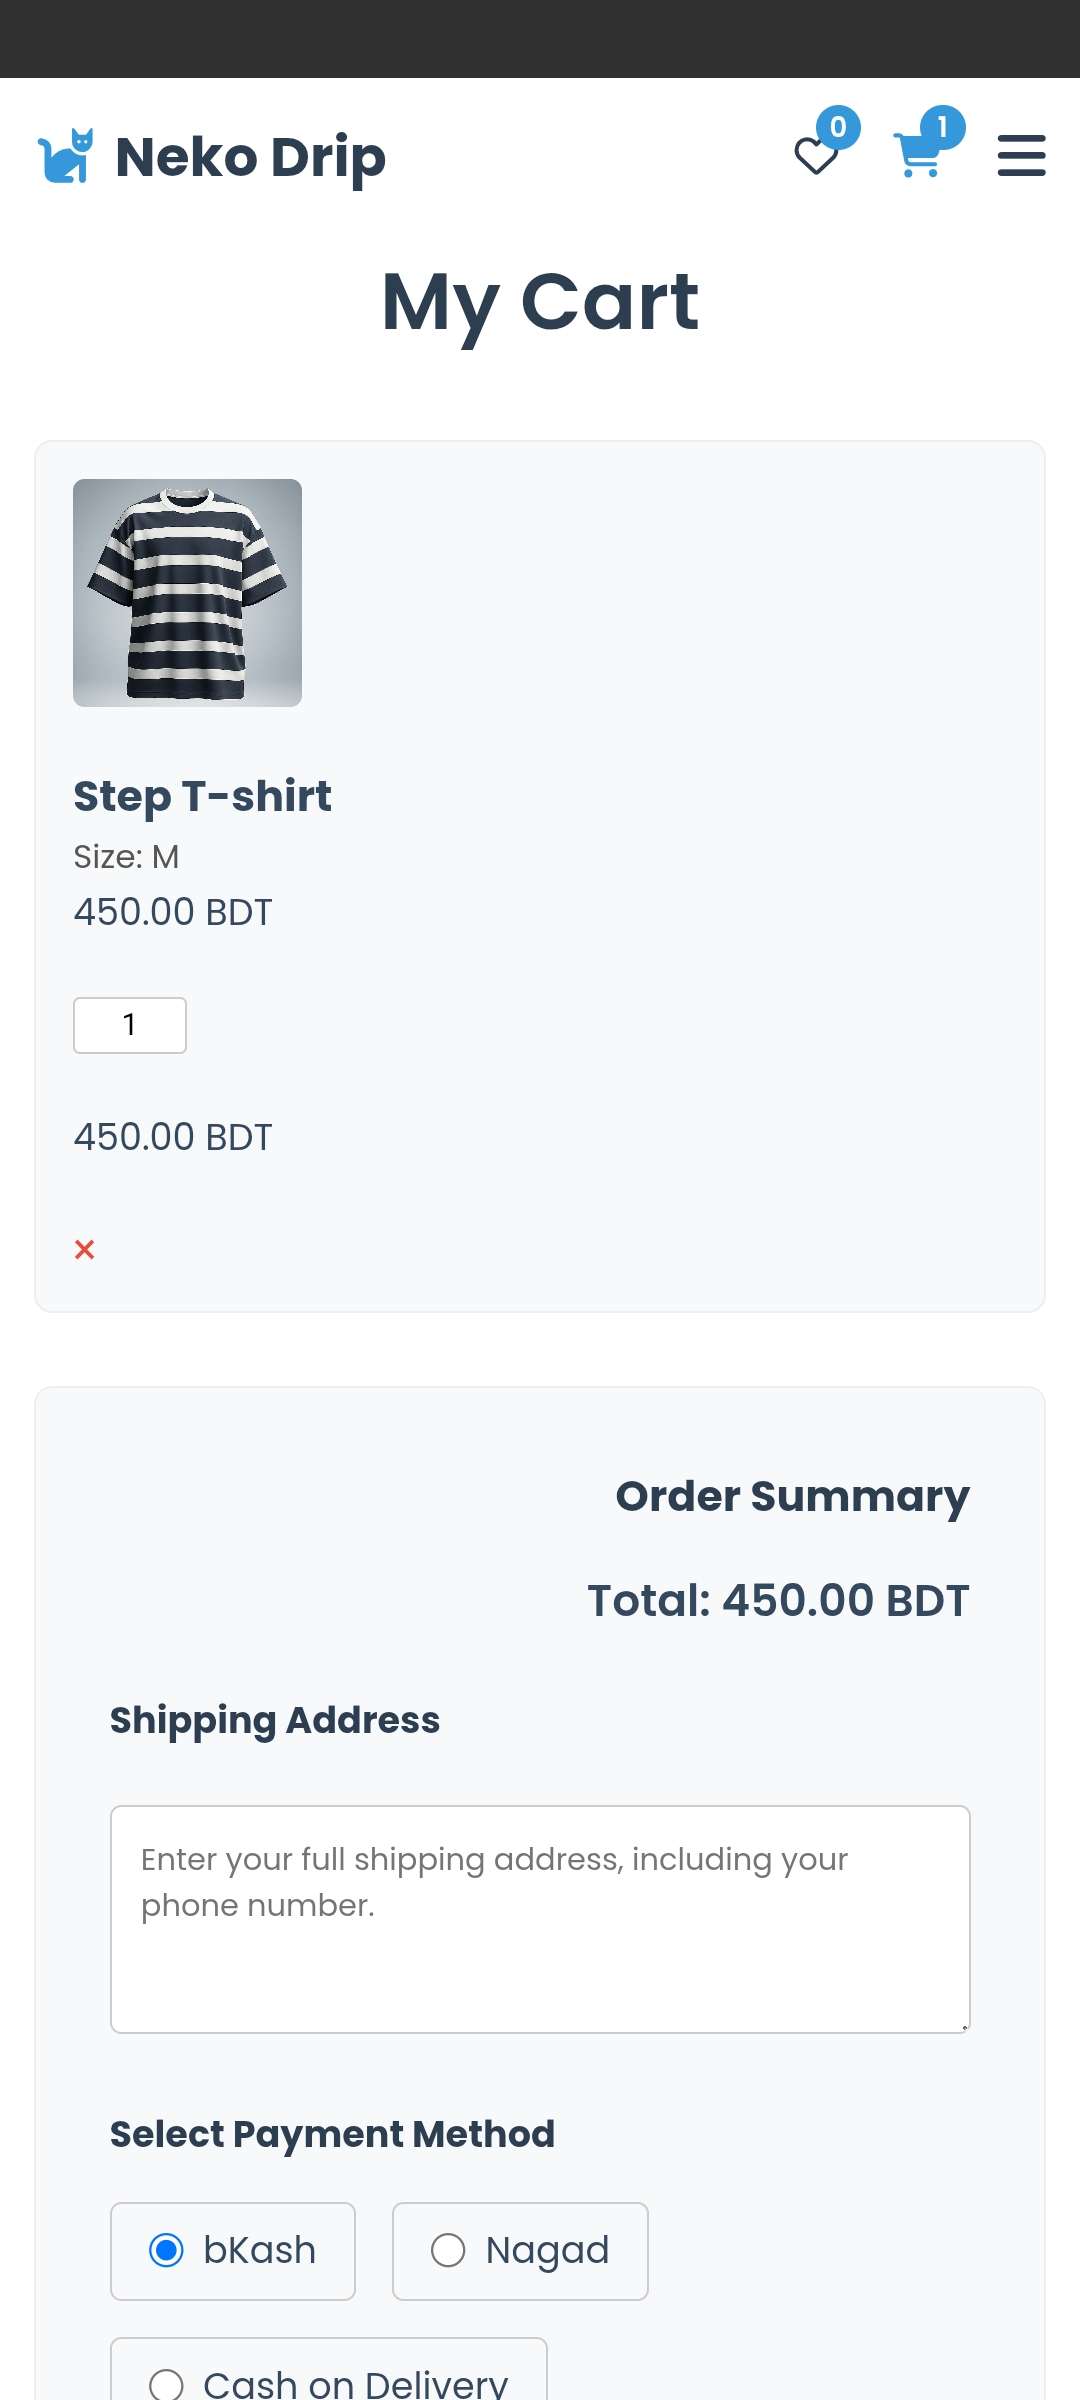Focus the item quantity field
Image resolution: width=1080 pixels, height=2400 pixels.
click(130, 1025)
